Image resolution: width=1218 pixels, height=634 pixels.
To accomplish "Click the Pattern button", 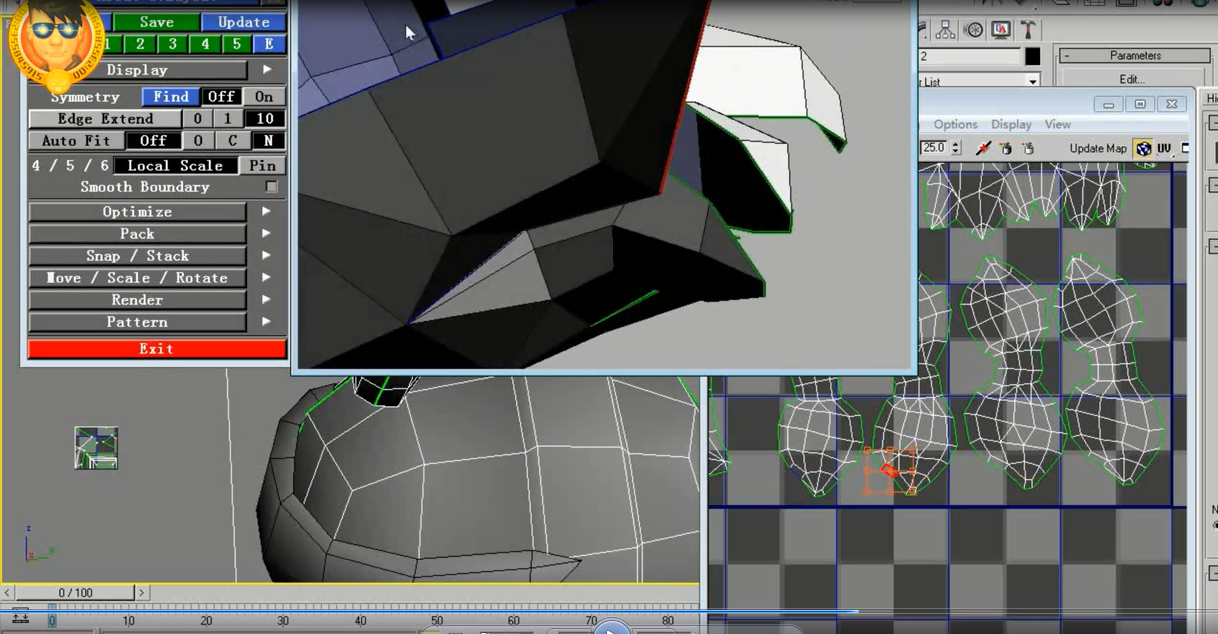I will (x=137, y=322).
